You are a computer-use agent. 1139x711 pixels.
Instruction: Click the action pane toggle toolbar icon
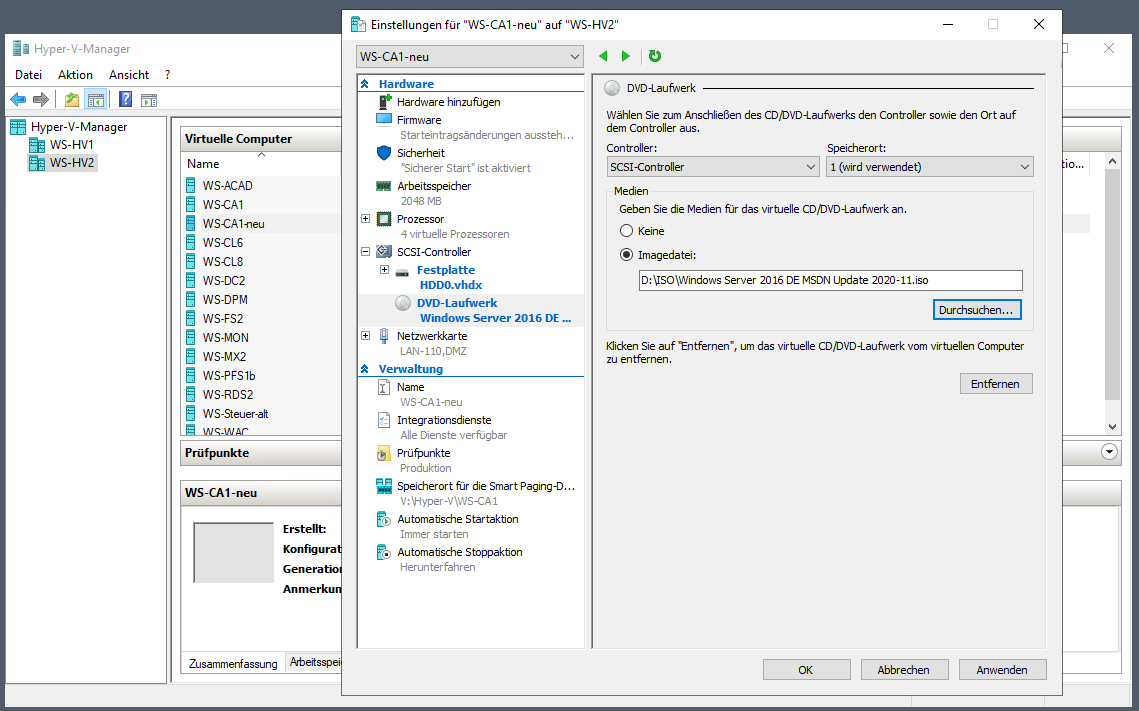tap(148, 100)
